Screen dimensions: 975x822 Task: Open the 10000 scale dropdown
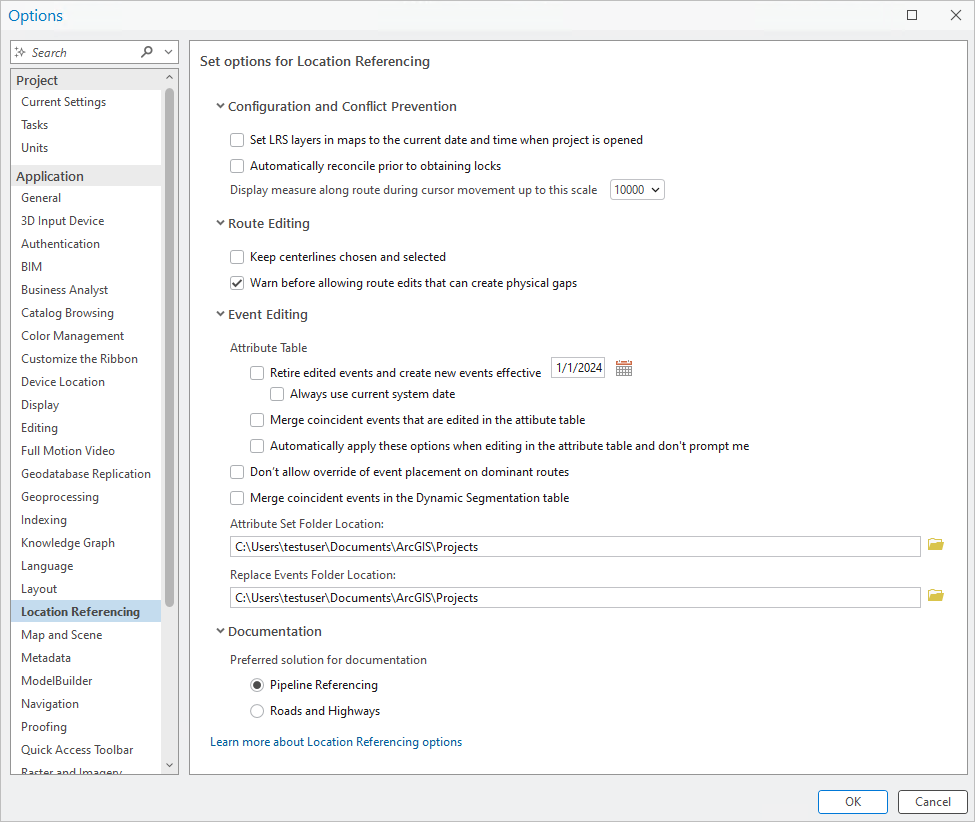pos(637,190)
